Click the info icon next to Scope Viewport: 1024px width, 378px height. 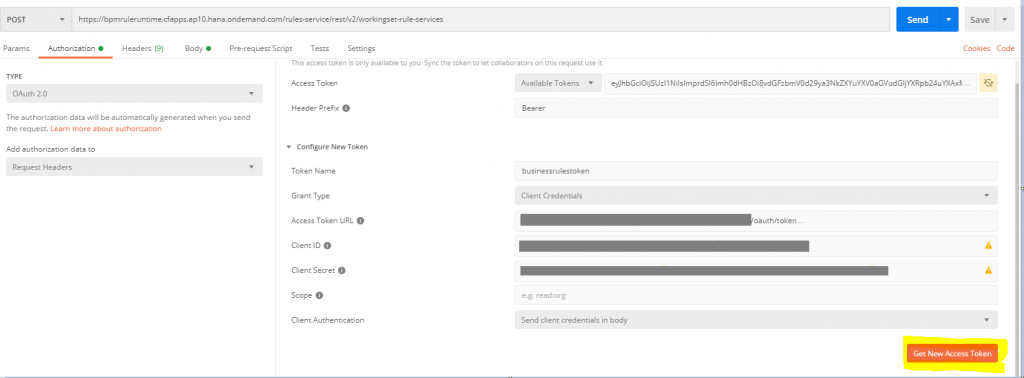[319, 295]
